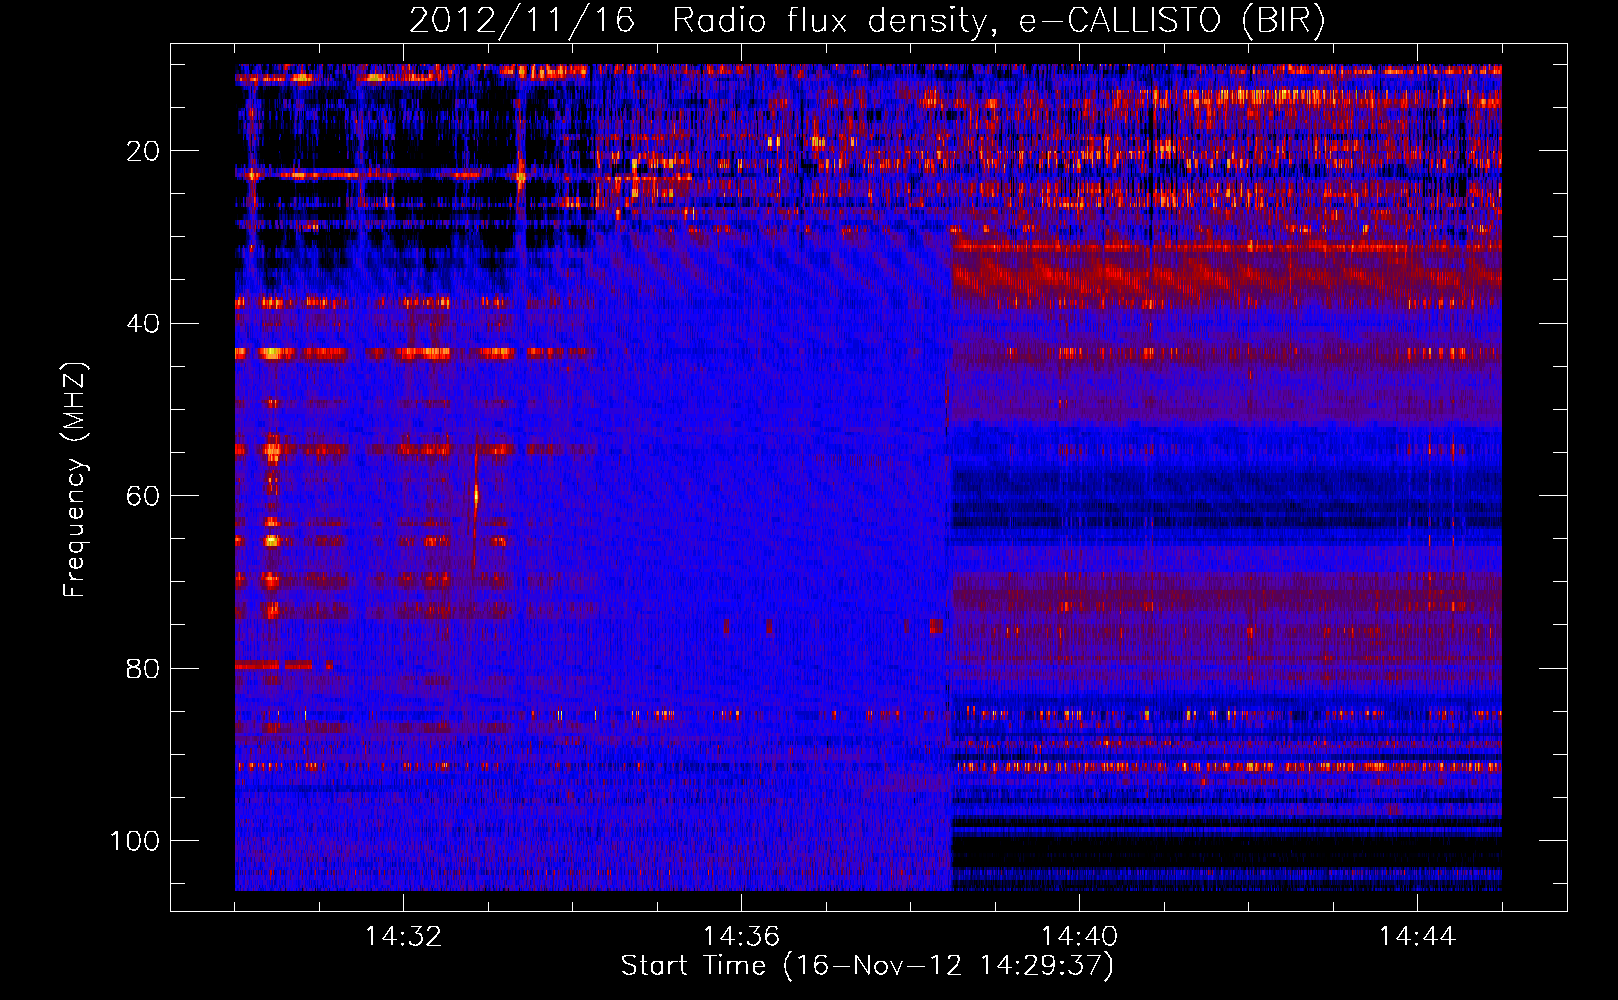Click the "14:40" time tick label
Screen dimensions: 1618x1000
coord(1079,937)
